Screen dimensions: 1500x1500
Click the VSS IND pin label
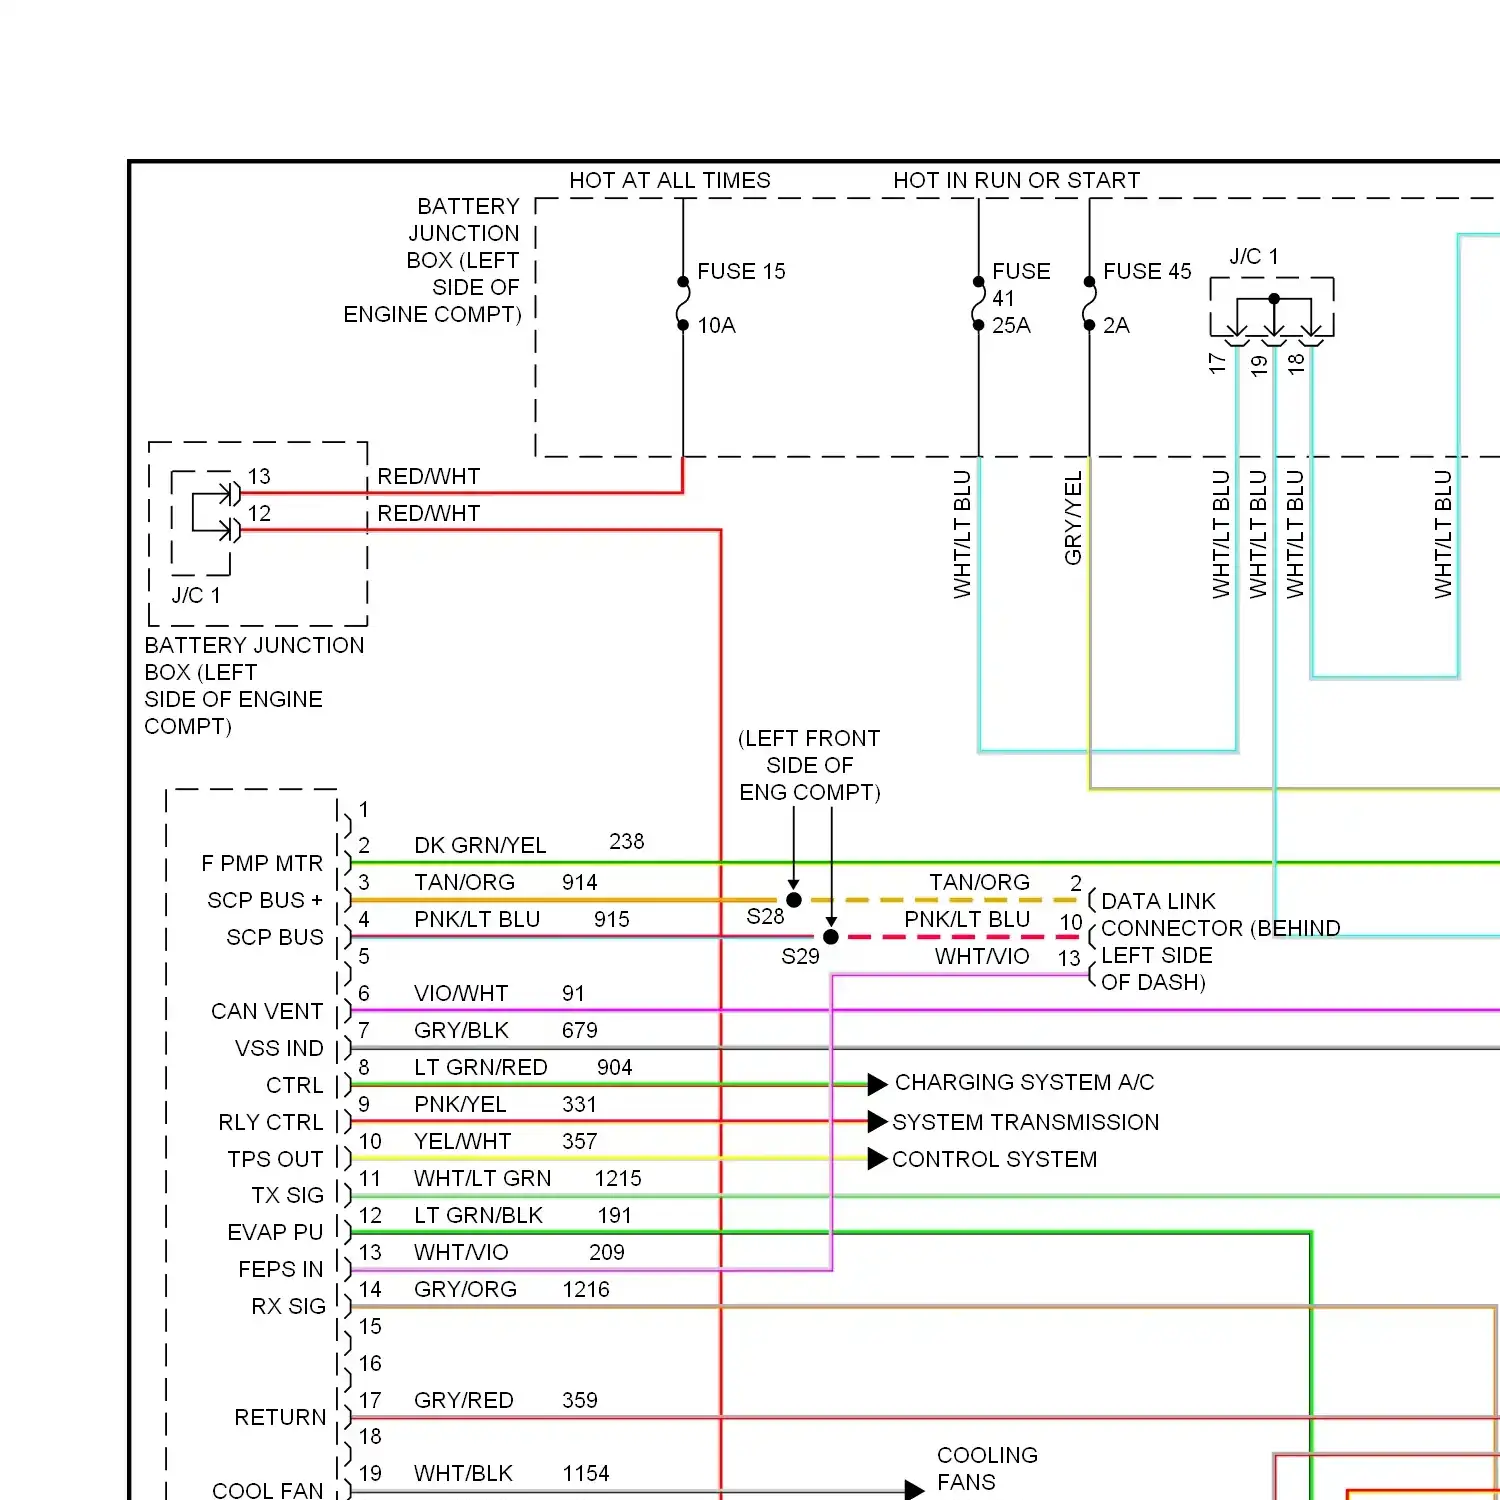[x=279, y=1048]
